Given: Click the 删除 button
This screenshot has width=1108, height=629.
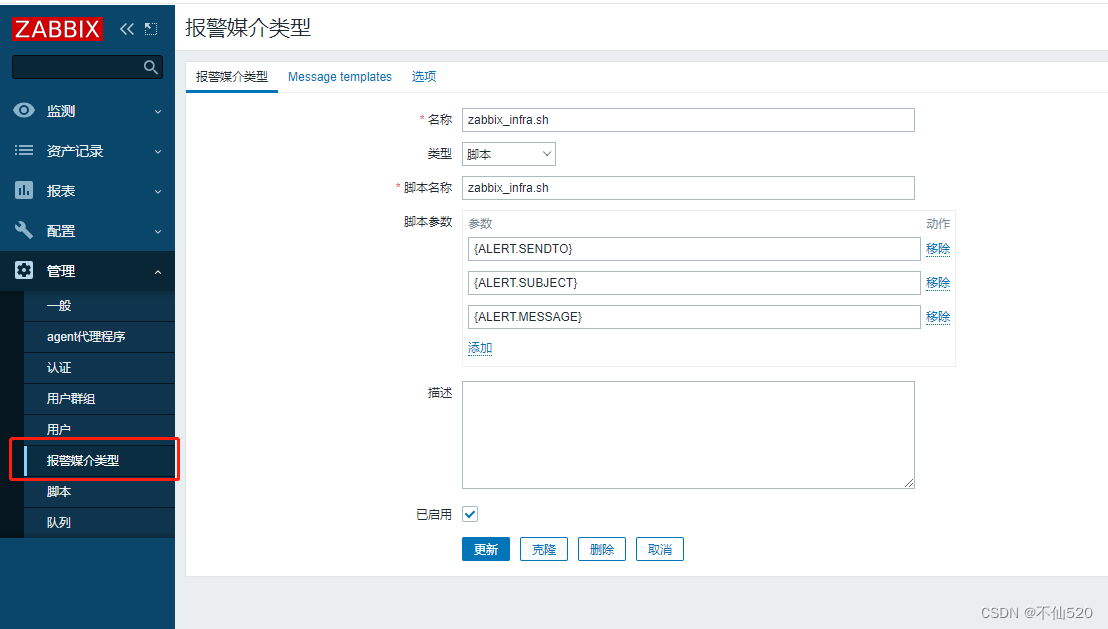Looking at the screenshot, I should [602, 549].
